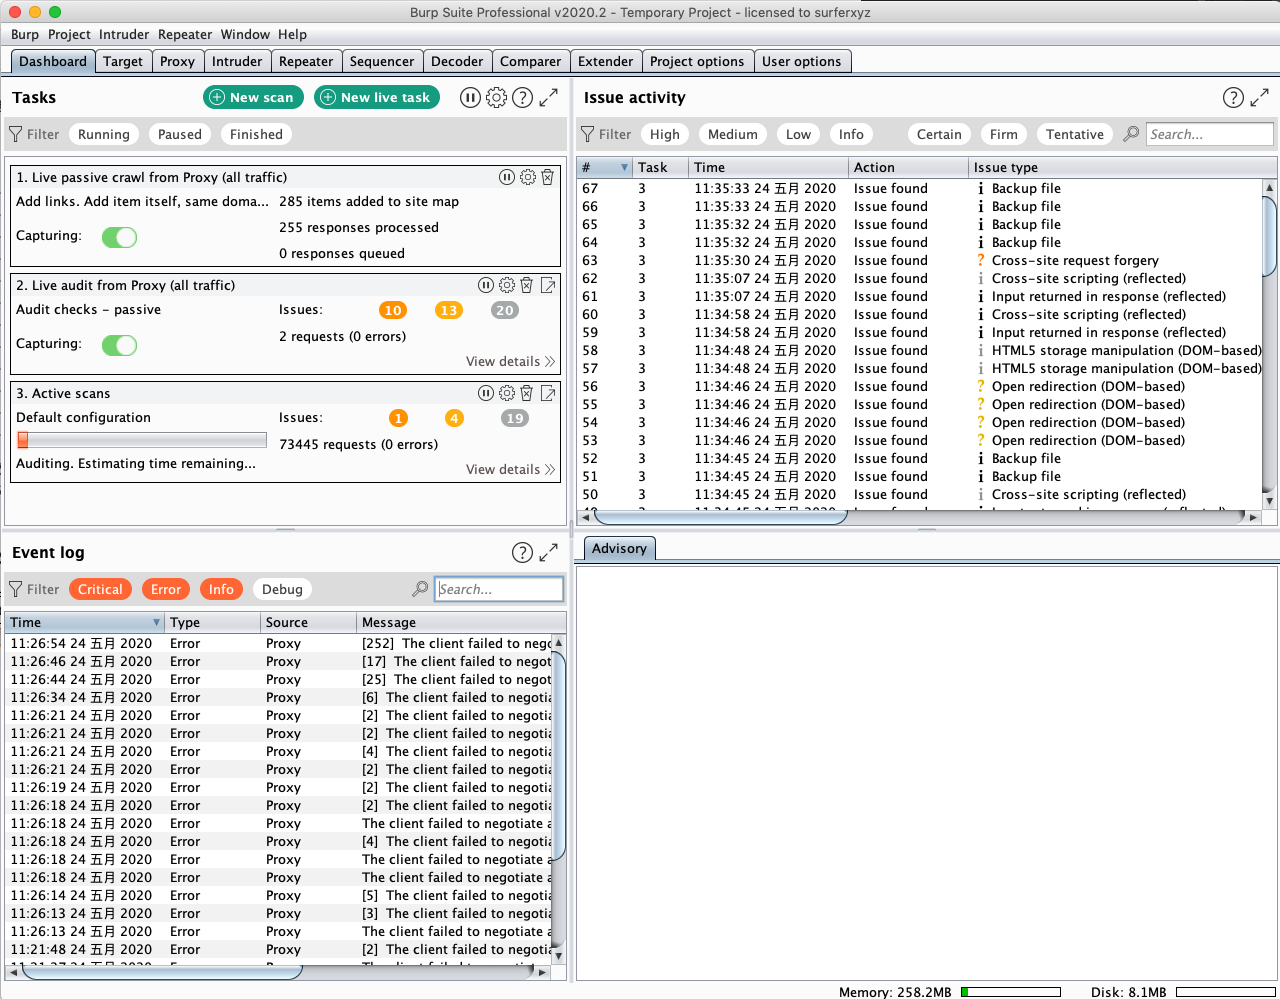Click the Event log search magnifier icon

click(x=420, y=589)
